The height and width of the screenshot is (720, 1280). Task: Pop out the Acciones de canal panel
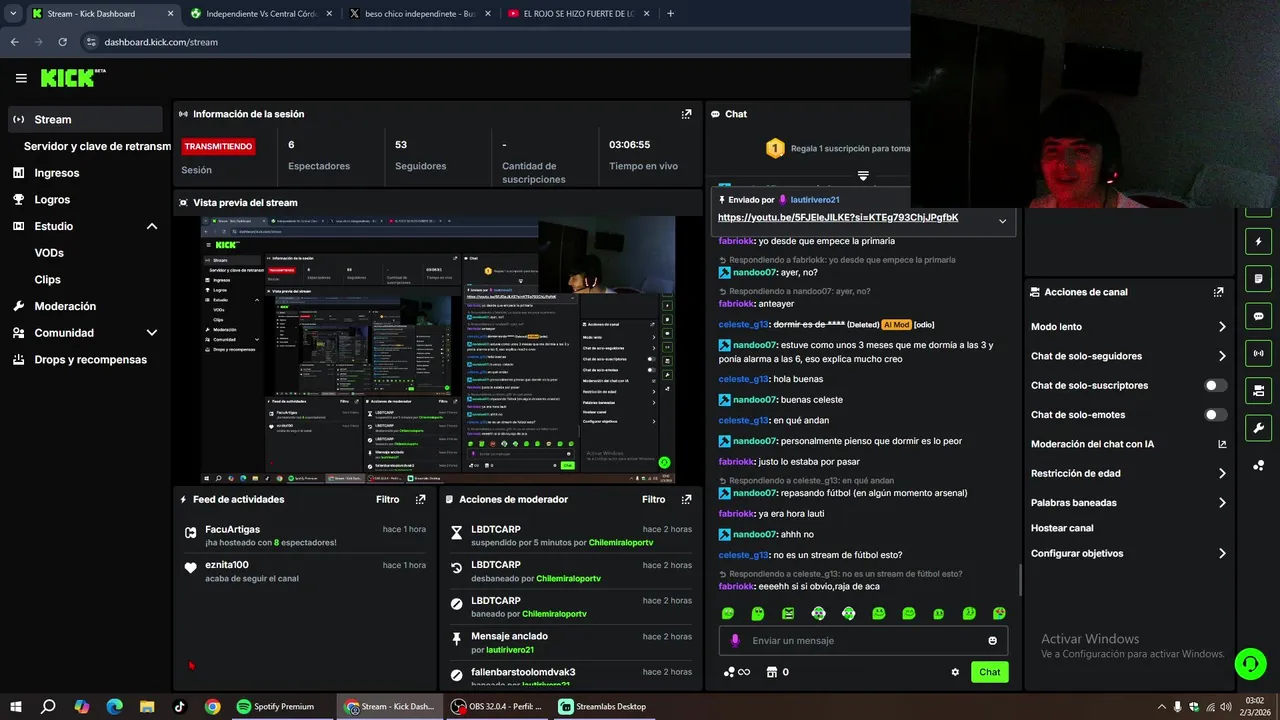pyautogui.click(x=1218, y=292)
